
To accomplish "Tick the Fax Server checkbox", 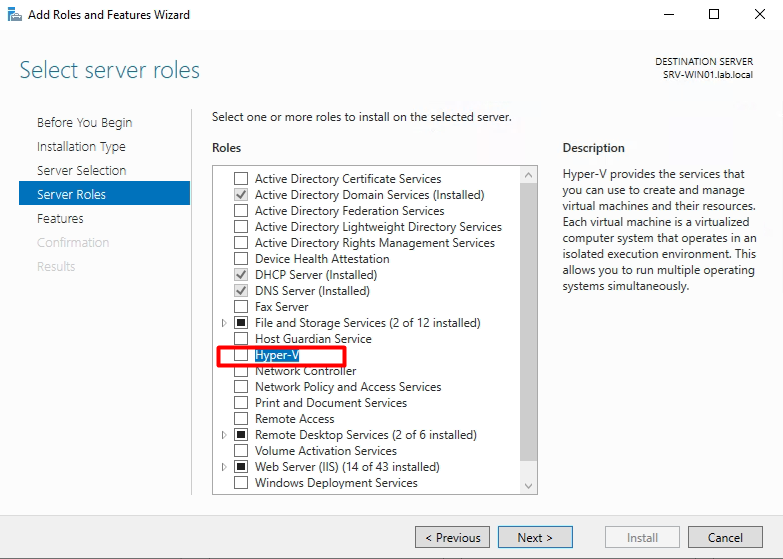I will click(241, 307).
